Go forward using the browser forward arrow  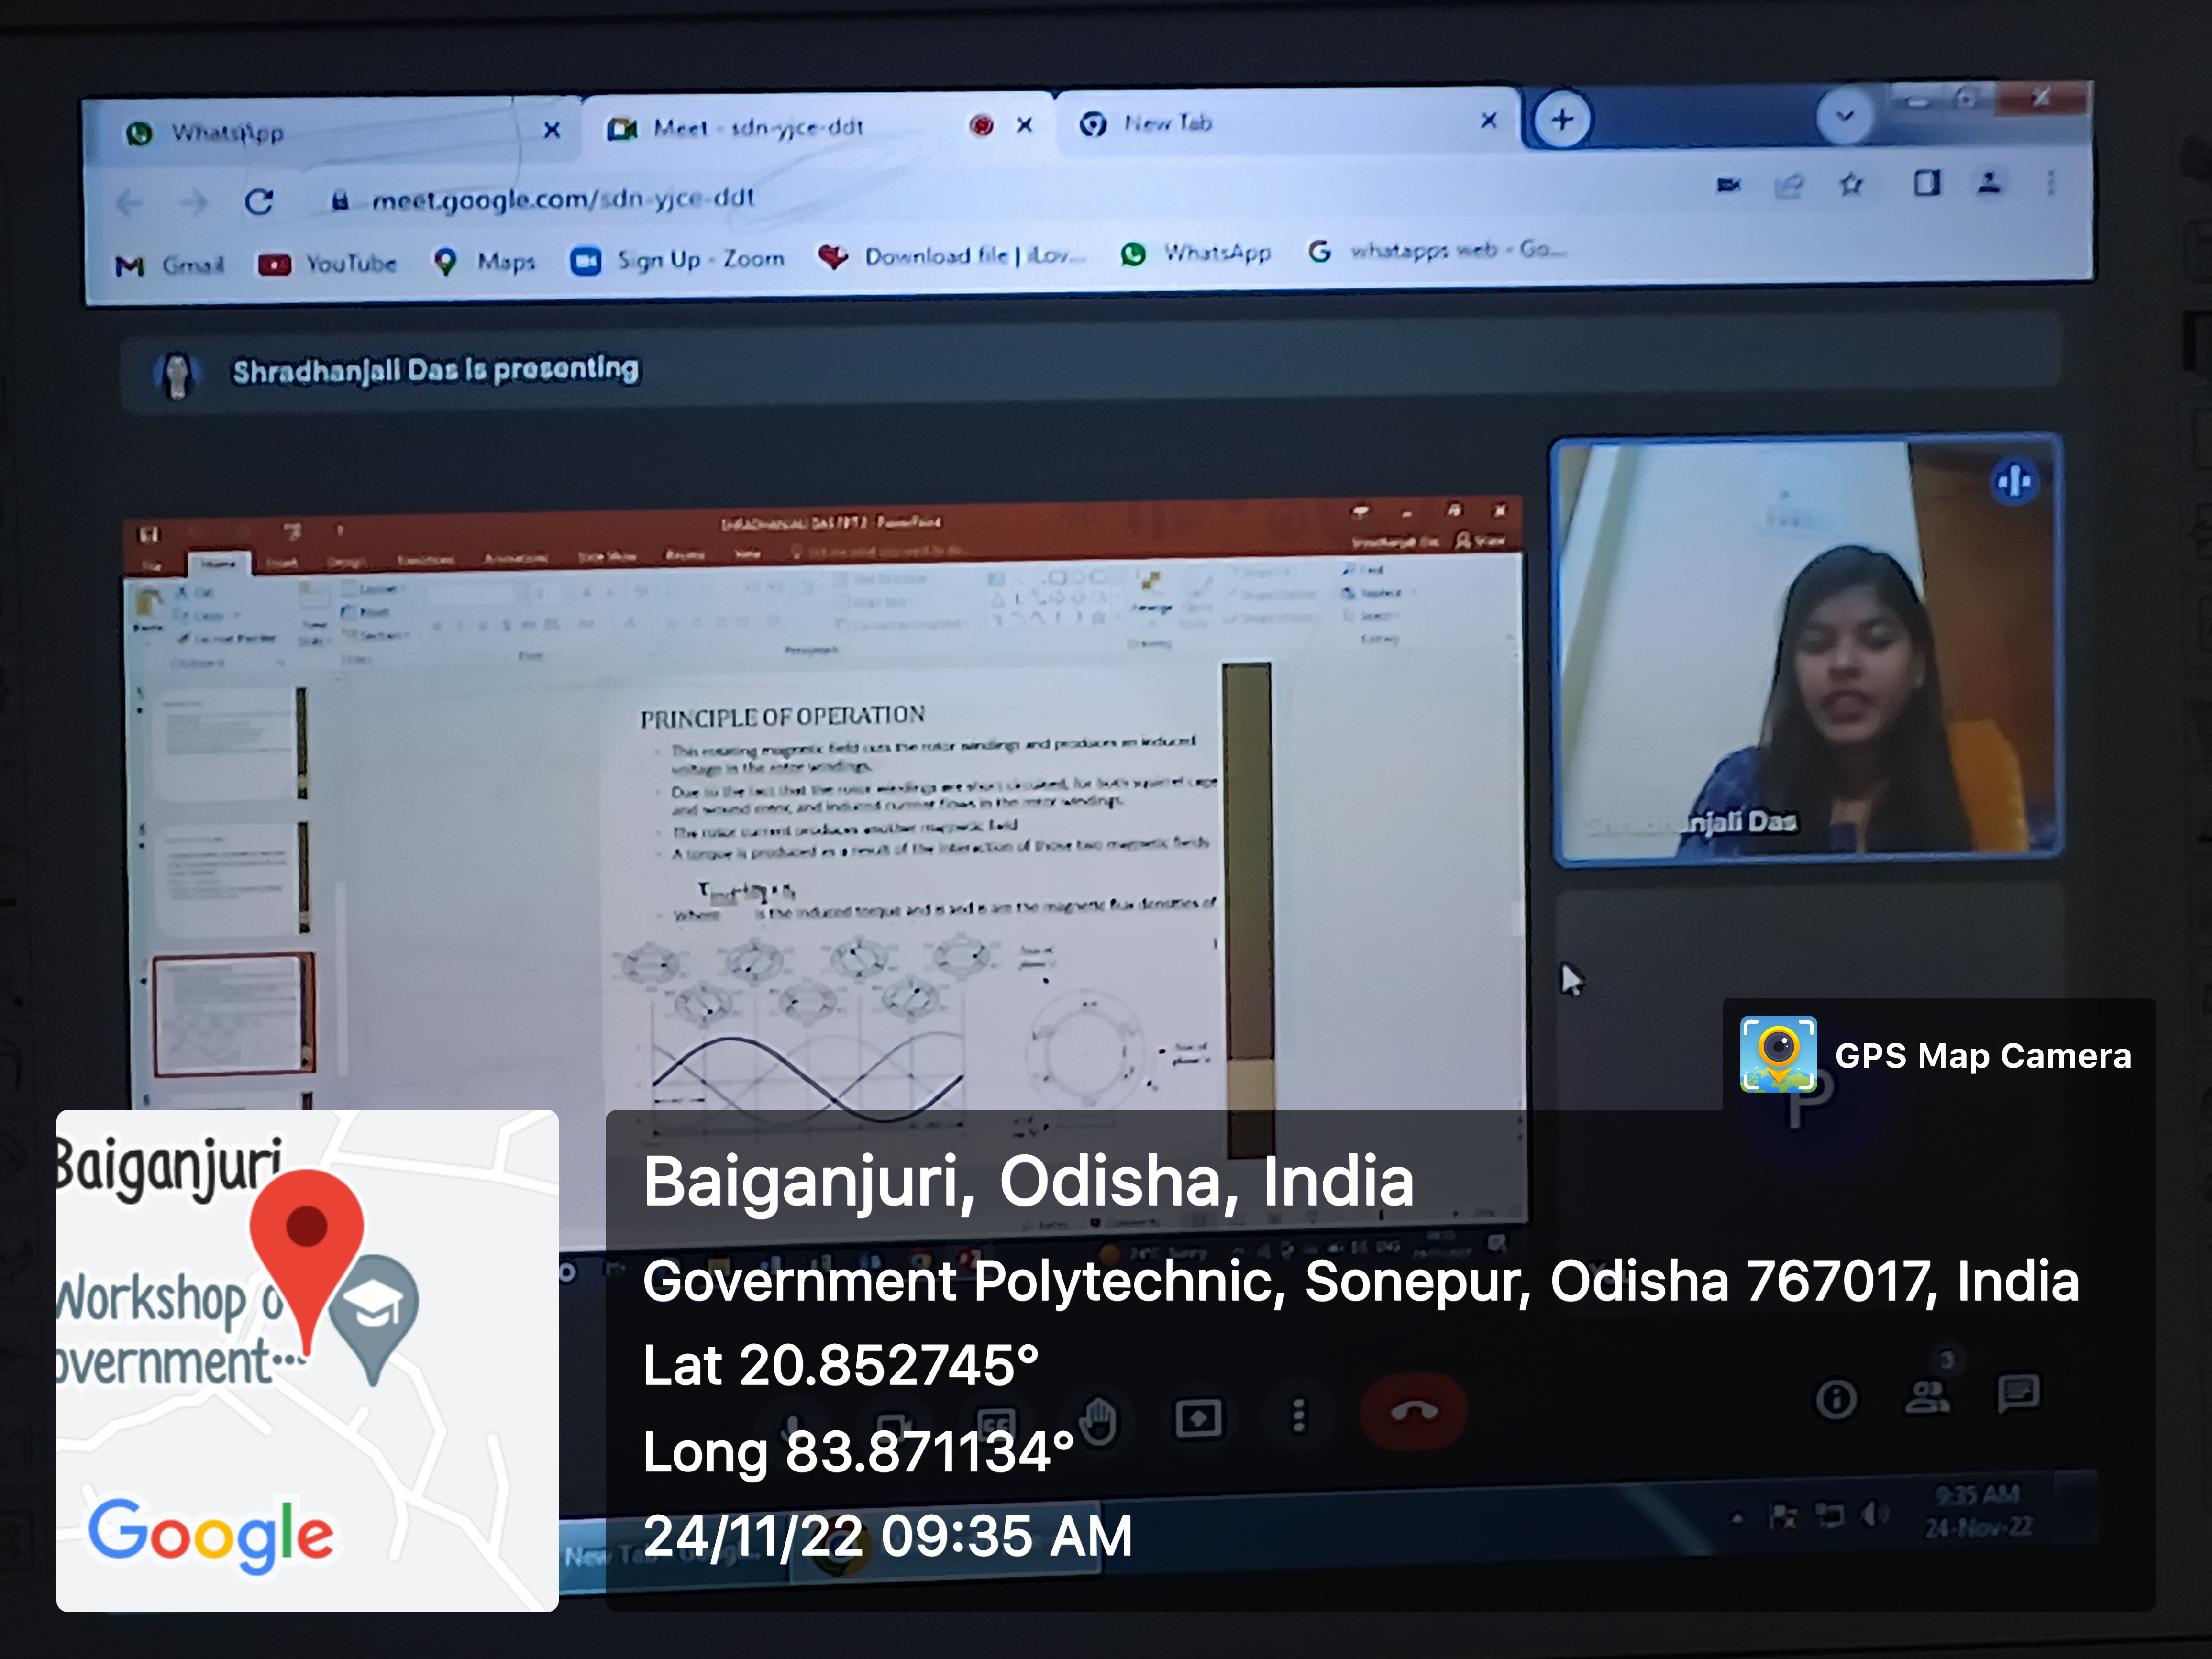click(194, 203)
